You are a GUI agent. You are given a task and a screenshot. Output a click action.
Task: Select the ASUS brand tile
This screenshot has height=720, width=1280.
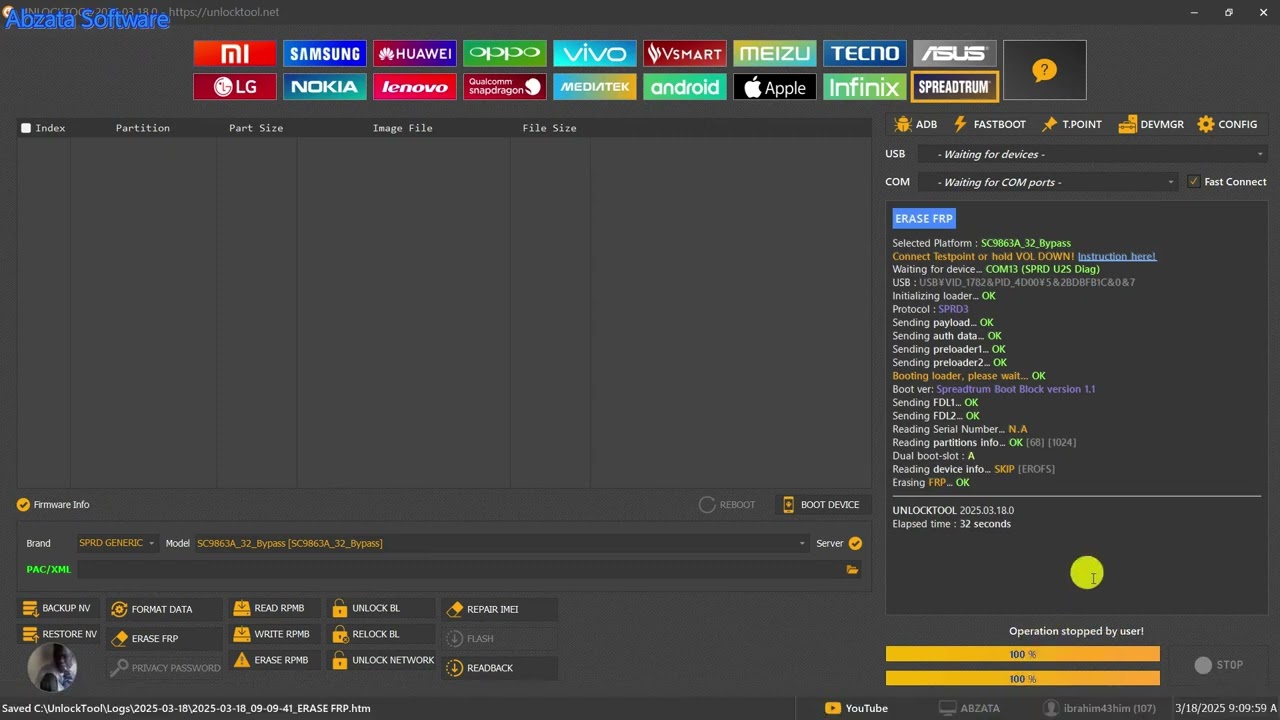(955, 54)
